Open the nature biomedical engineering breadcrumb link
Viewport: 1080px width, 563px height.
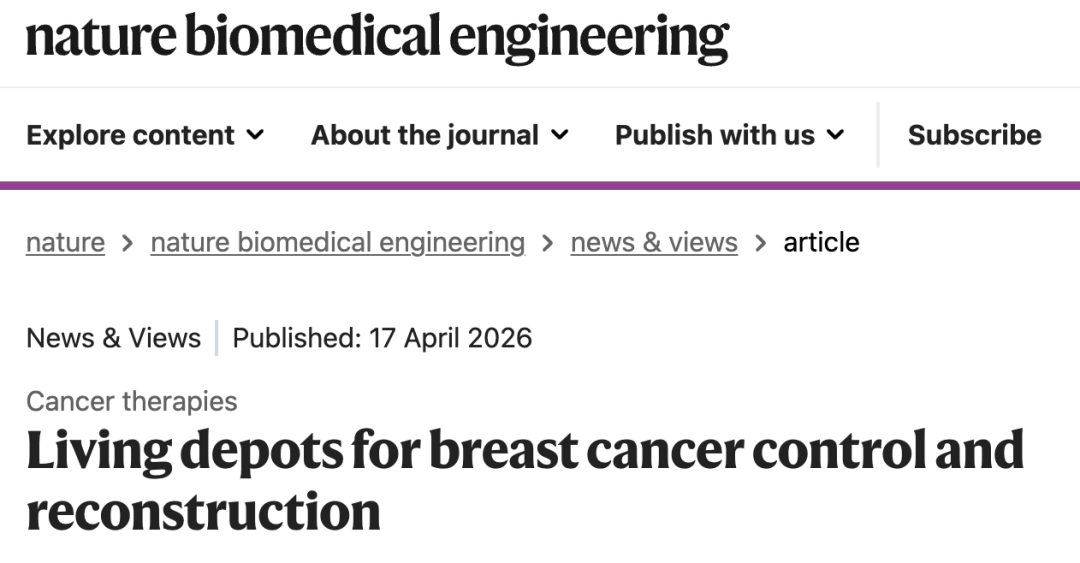point(338,242)
